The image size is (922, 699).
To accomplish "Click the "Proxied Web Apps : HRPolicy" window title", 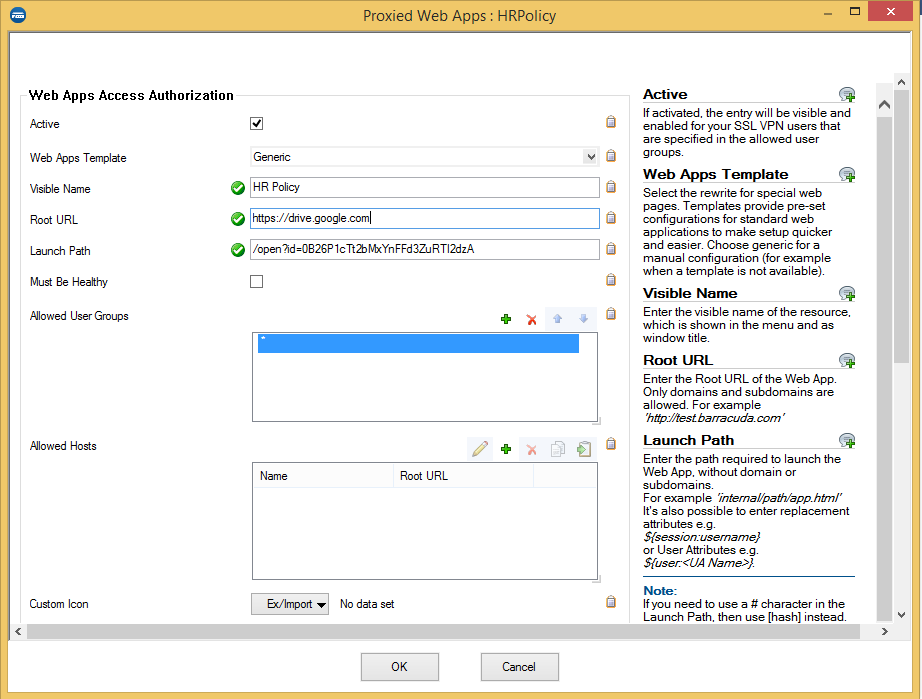I will coord(459,15).
